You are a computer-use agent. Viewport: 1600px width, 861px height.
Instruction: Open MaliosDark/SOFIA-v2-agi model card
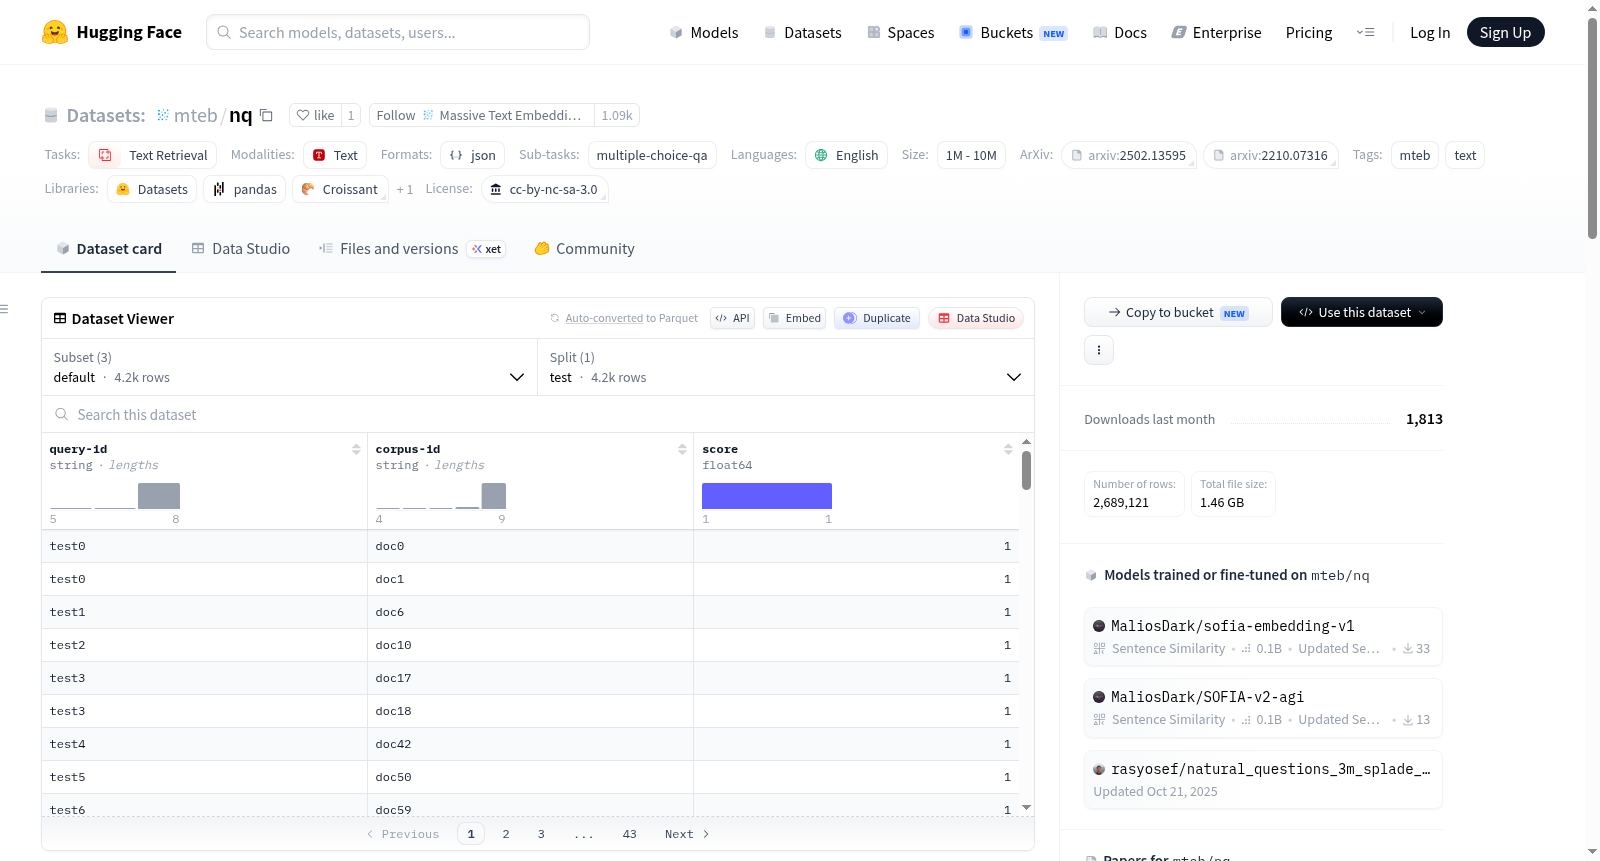pos(1263,707)
